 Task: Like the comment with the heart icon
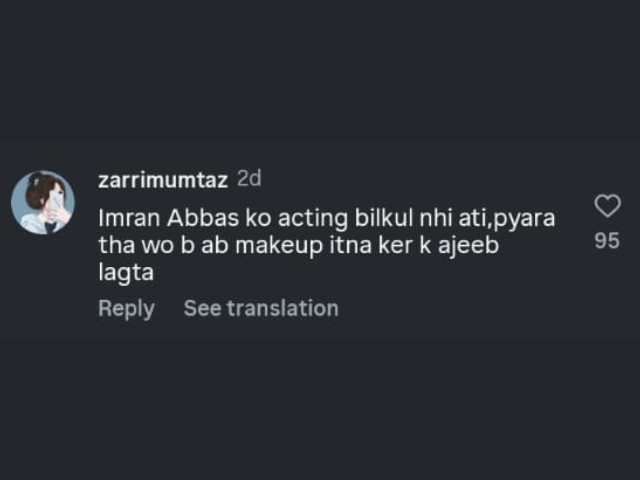[607, 206]
